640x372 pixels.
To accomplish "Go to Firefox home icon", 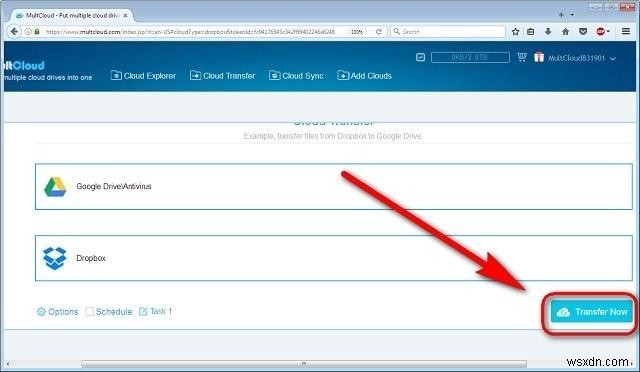I will point(565,31).
